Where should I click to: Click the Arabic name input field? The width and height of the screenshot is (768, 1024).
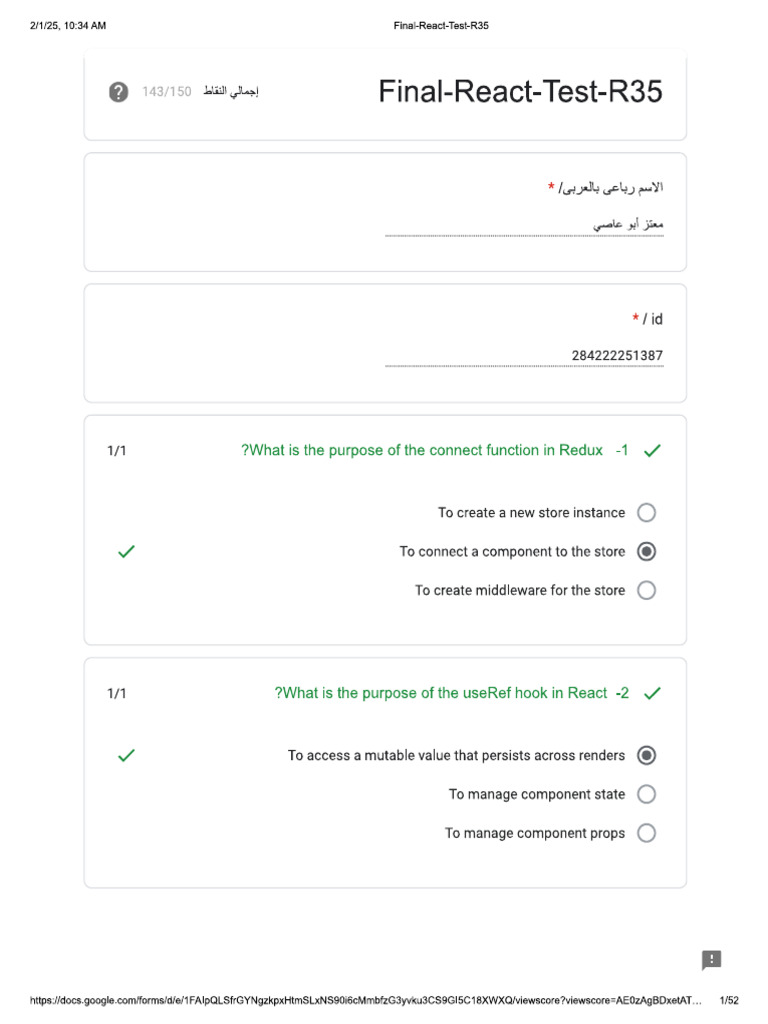[x=524, y=225]
